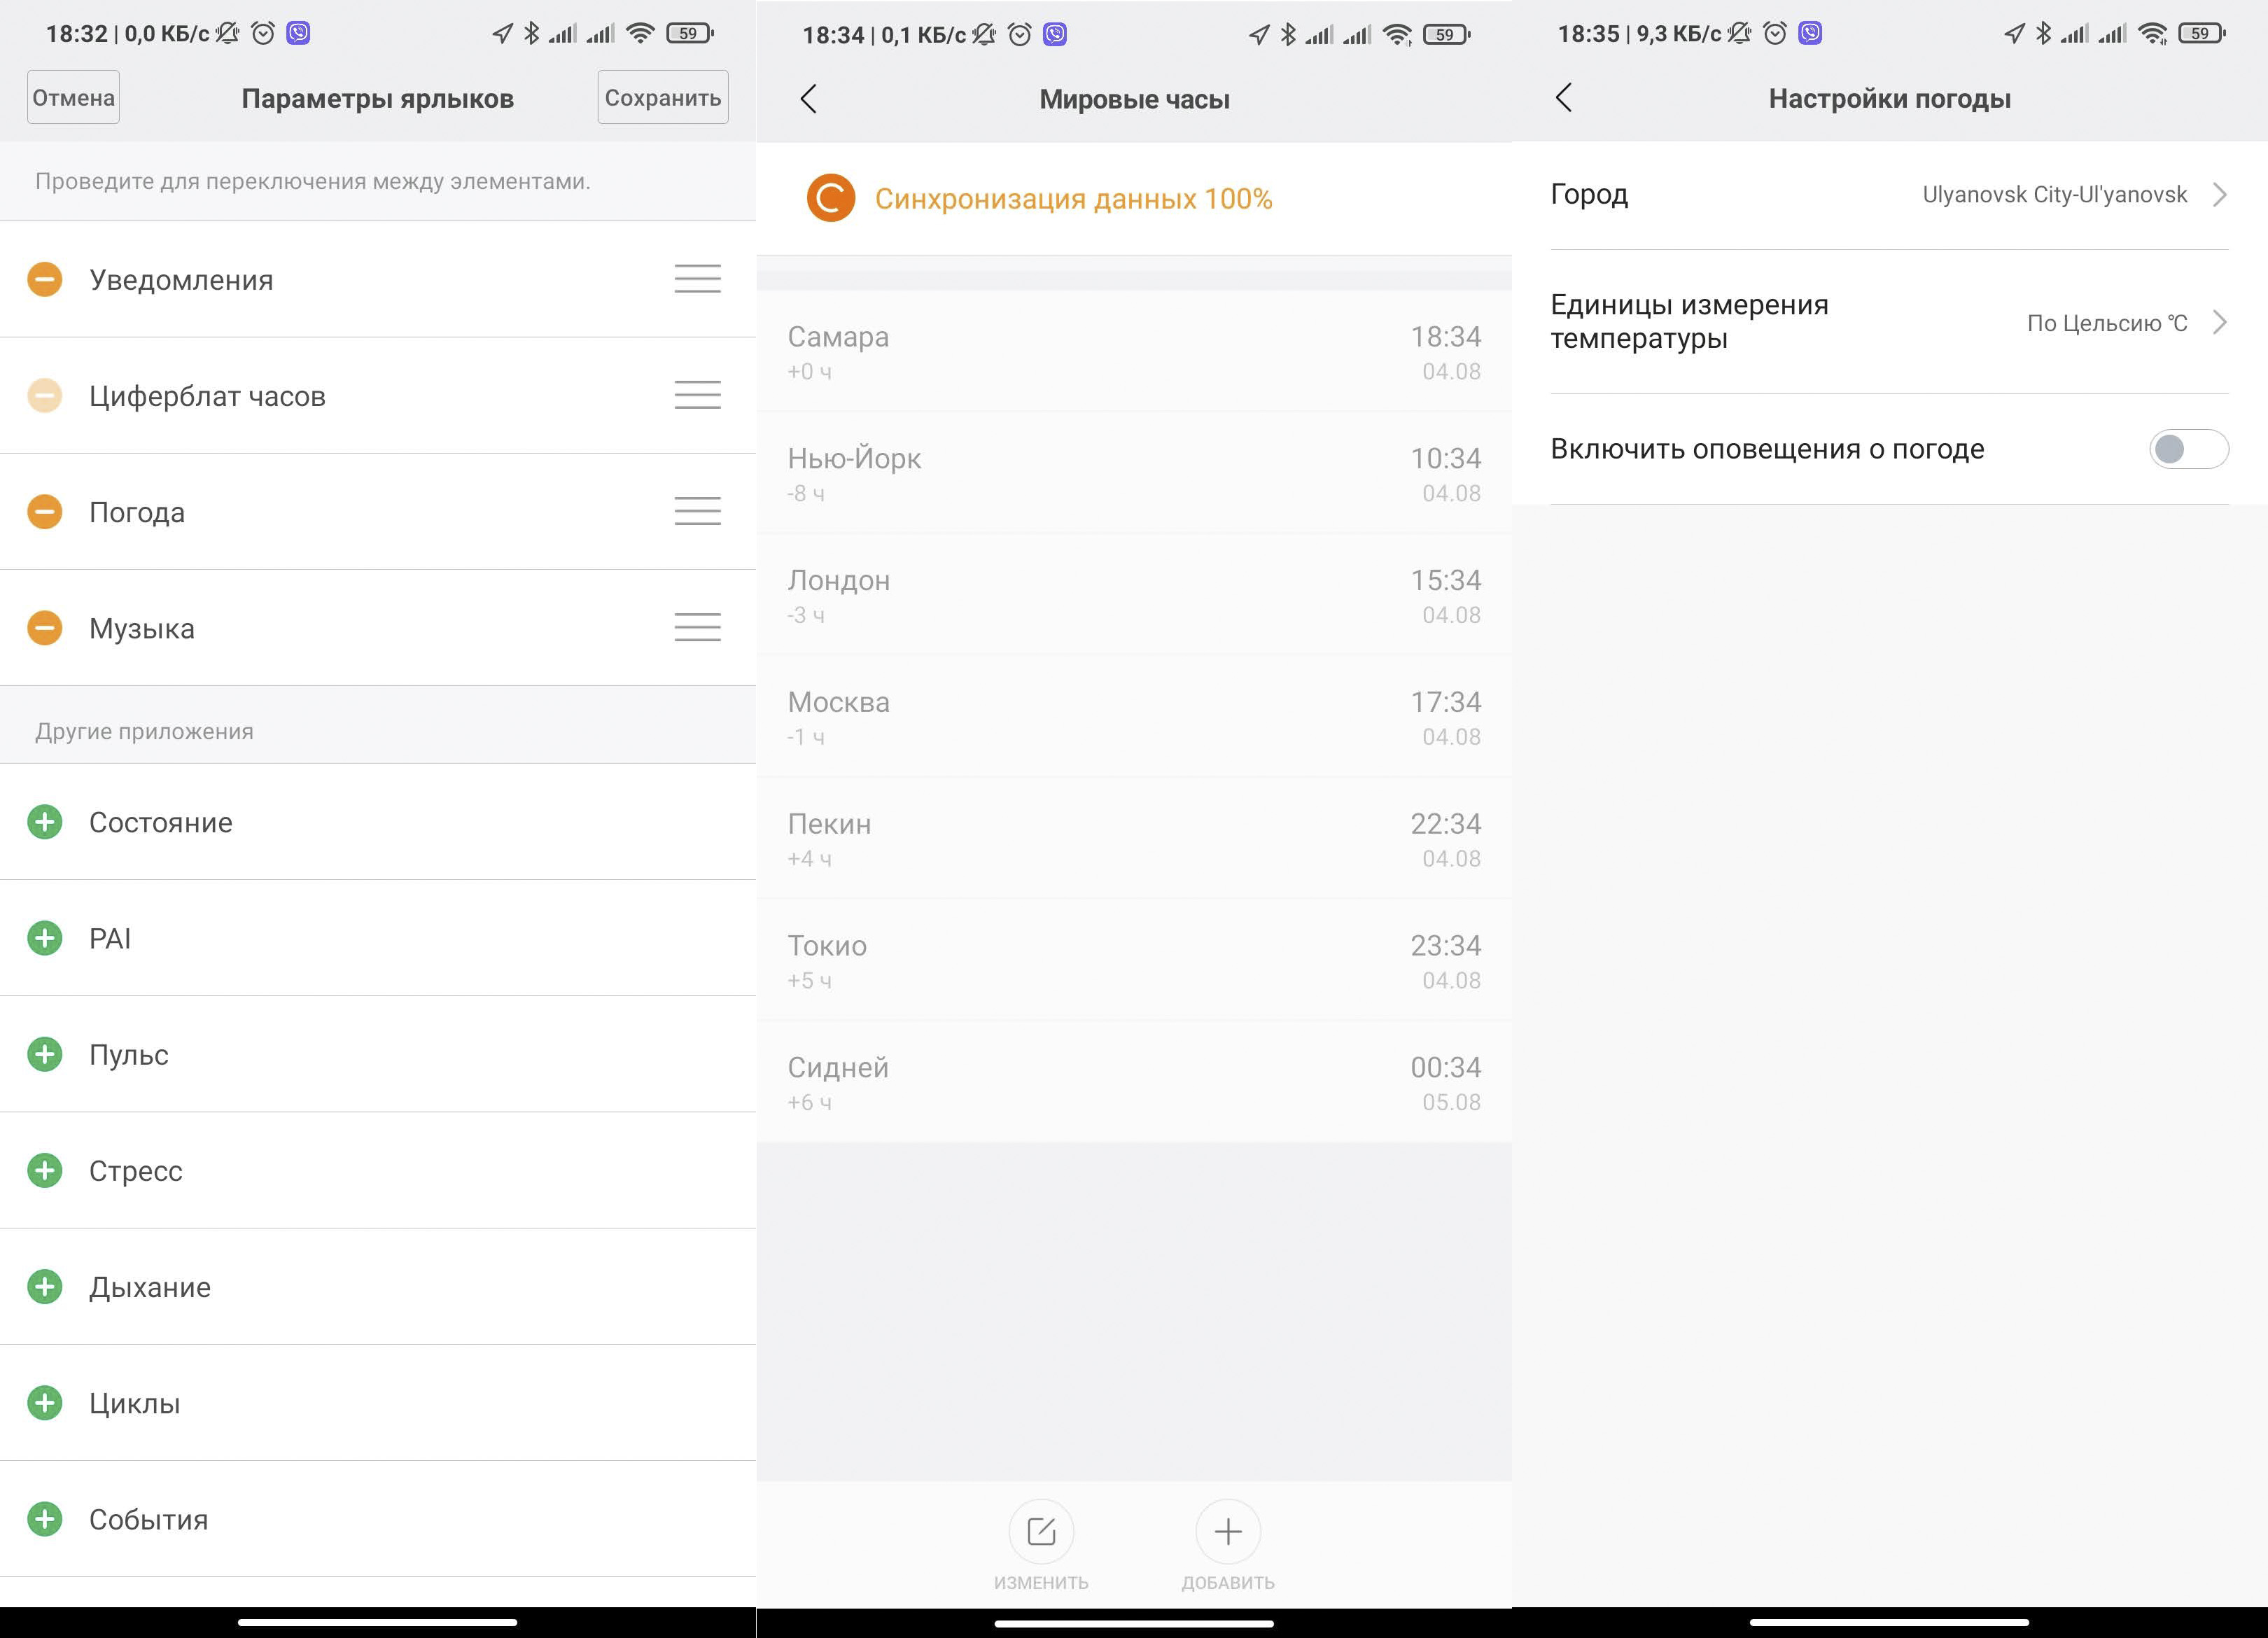This screenshot has height=1638, width=2268.
Task: Tap the Изменить edit icon
Action: (x=1041, y=1531)
